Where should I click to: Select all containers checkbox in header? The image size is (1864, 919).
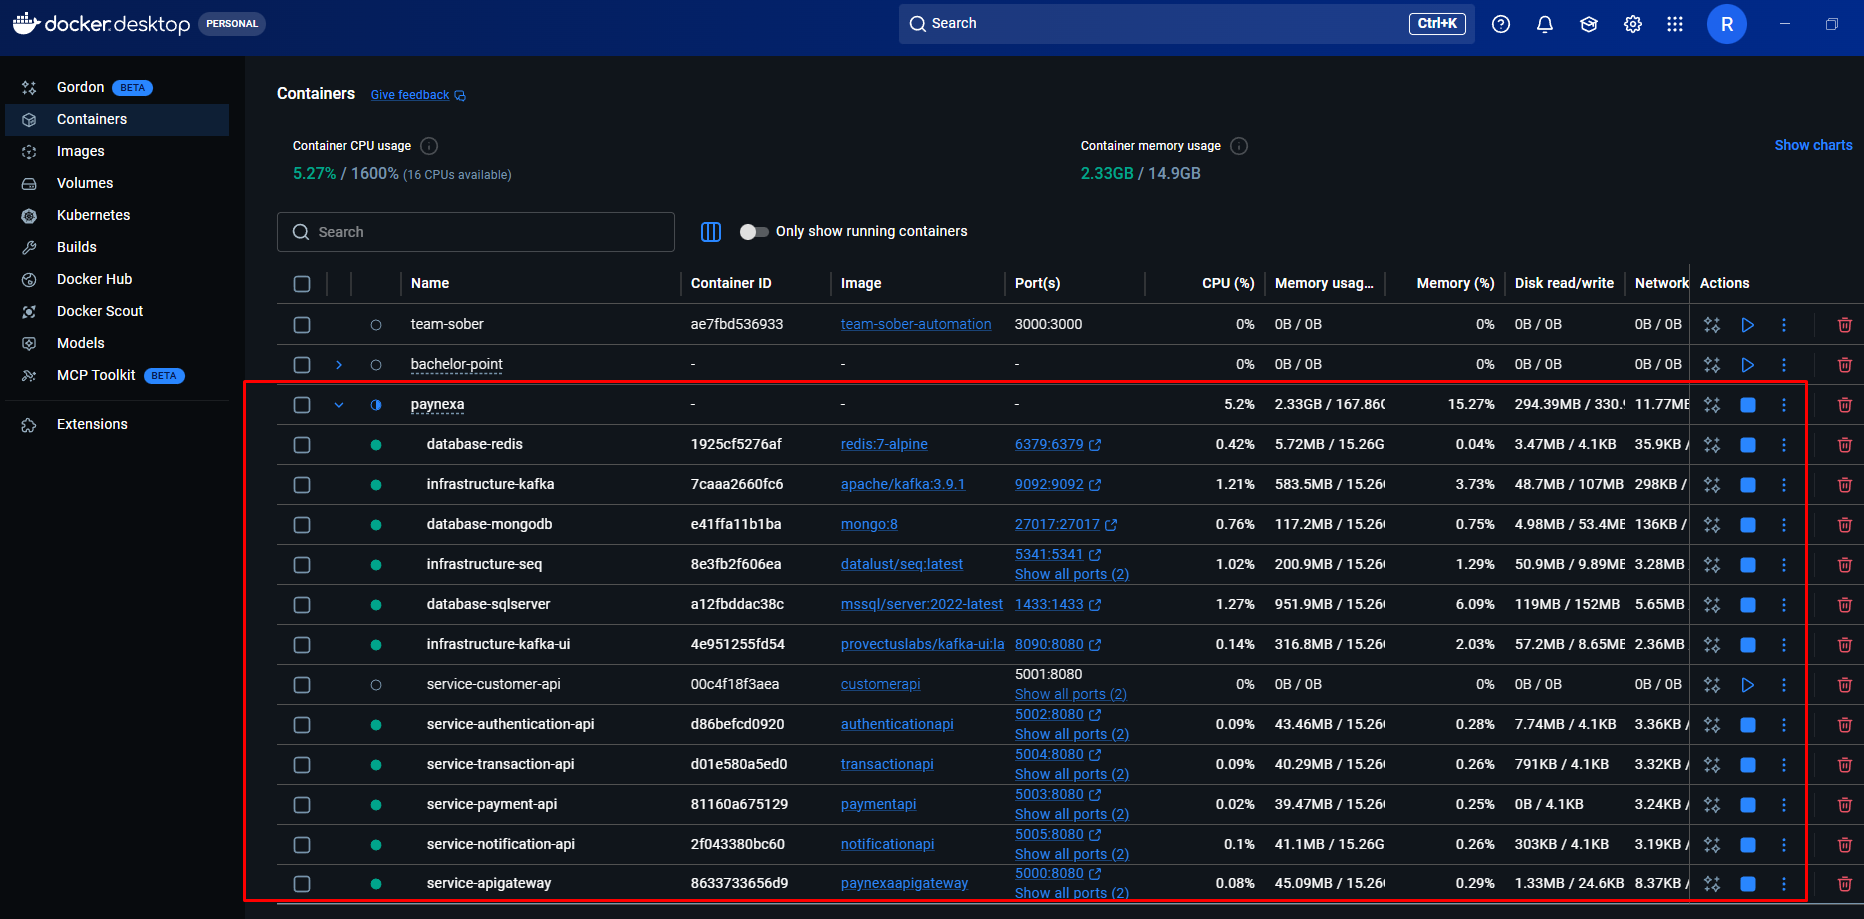[x=302, y=284]
